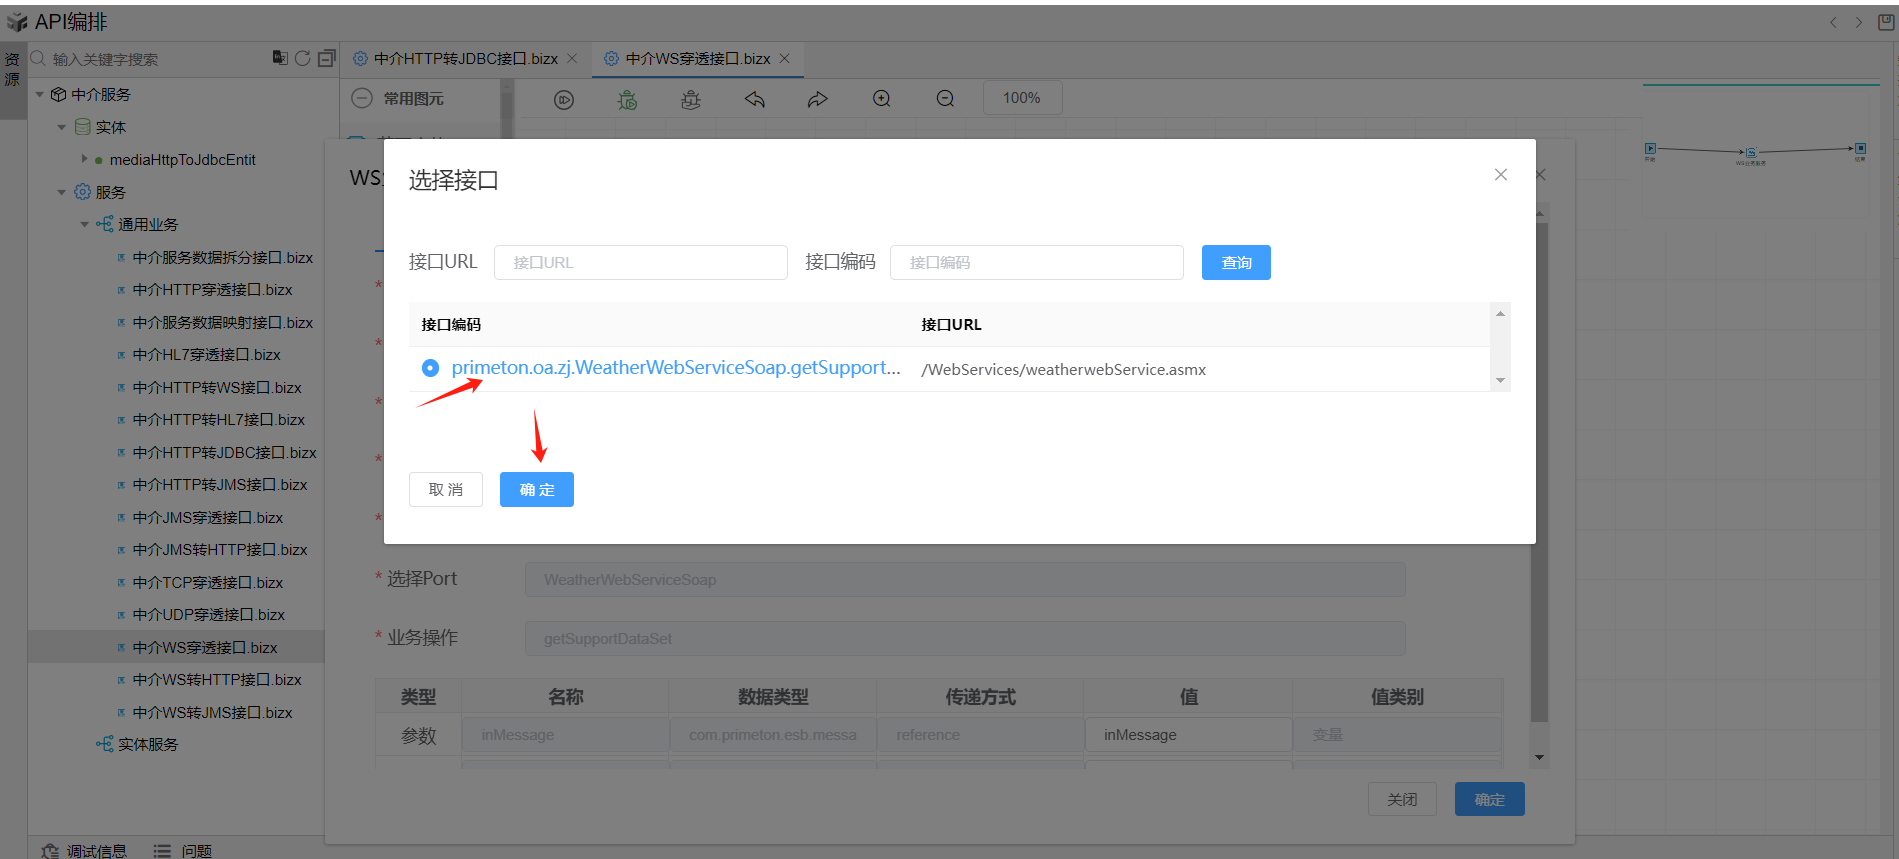1899x859 pixels.
Task: Zoom out using magnifier minus icon
Action: coord(945,99)
